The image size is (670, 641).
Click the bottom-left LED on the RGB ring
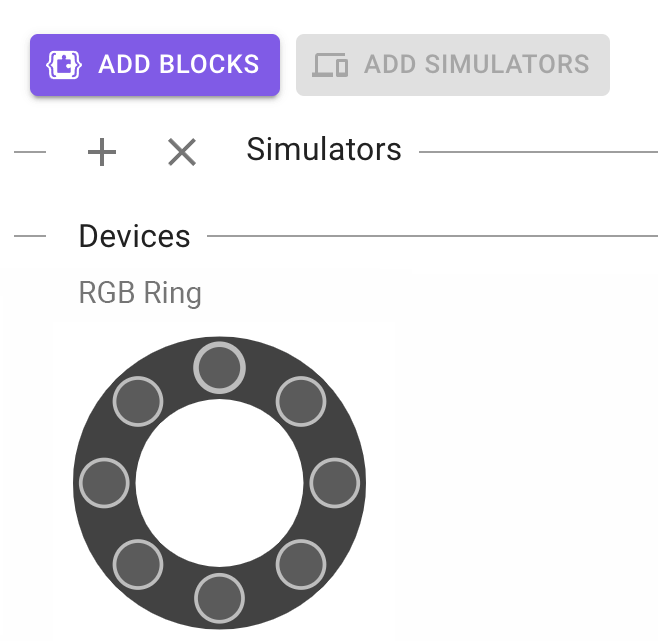click(138, 565)
